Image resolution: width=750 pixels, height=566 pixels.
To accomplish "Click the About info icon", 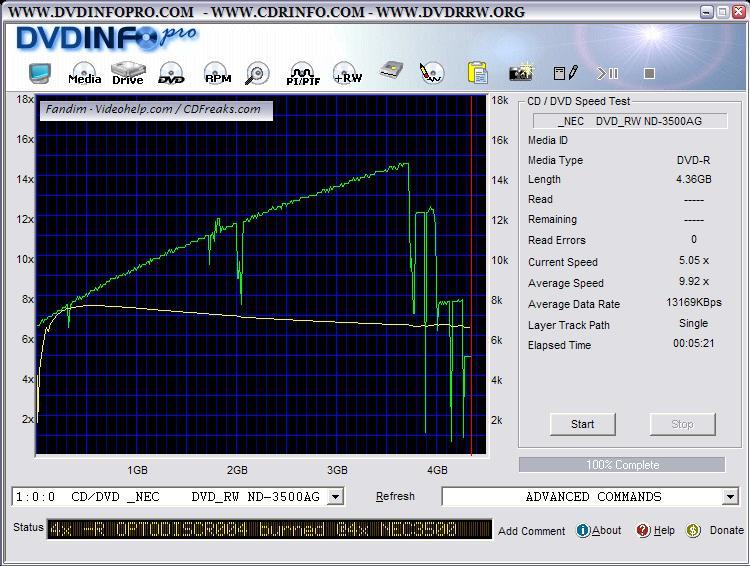I will (583, 530).
